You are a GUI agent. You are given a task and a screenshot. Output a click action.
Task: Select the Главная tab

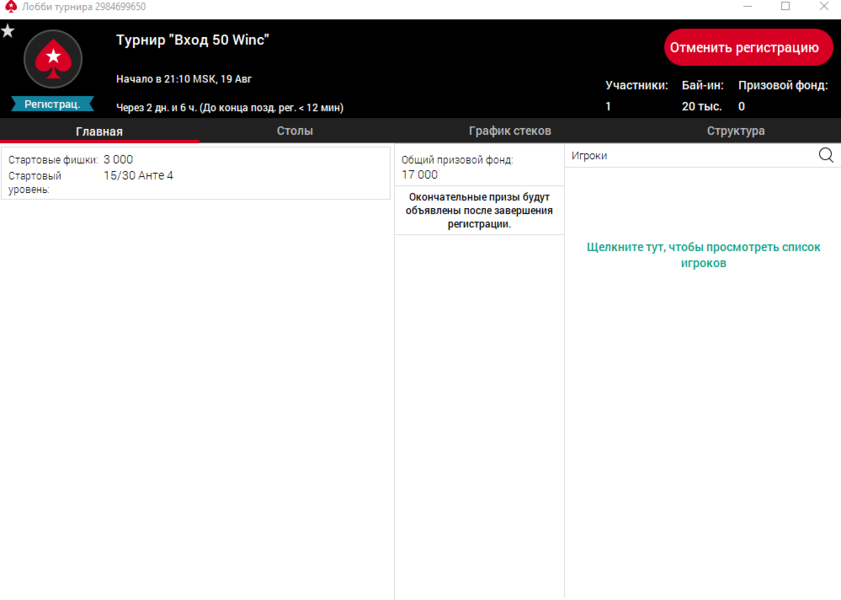point(99,131)
